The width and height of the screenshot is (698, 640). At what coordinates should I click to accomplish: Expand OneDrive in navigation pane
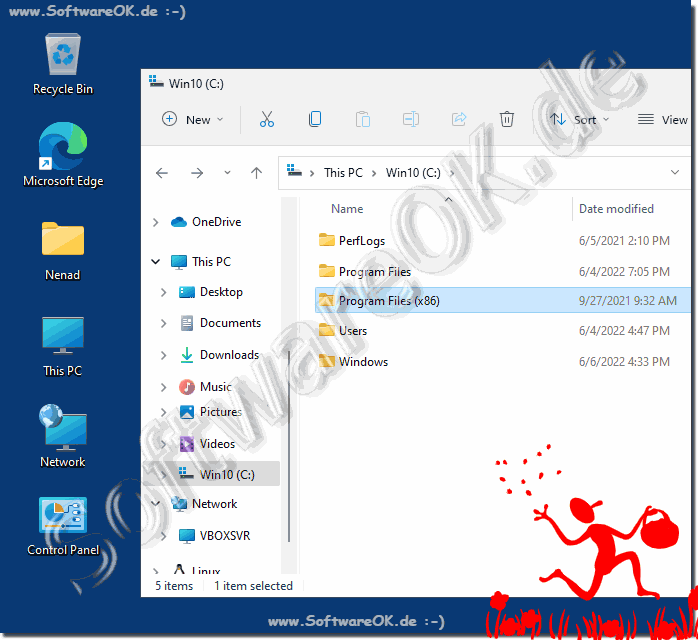click(155, 222)
